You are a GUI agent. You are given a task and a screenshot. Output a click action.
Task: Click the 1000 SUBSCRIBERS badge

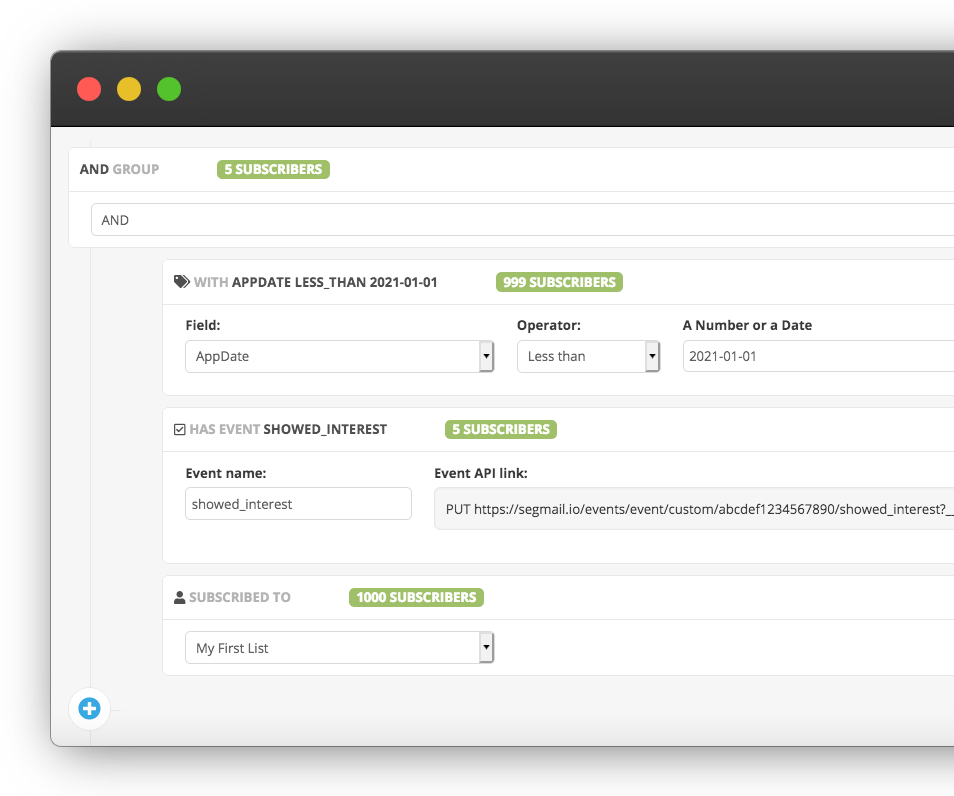click(x=416, y=596)
